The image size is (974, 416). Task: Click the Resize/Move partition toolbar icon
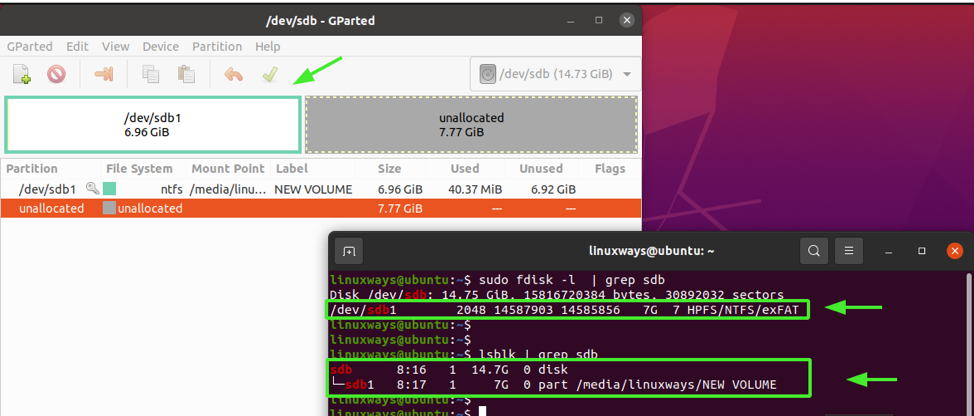(104, 75)
